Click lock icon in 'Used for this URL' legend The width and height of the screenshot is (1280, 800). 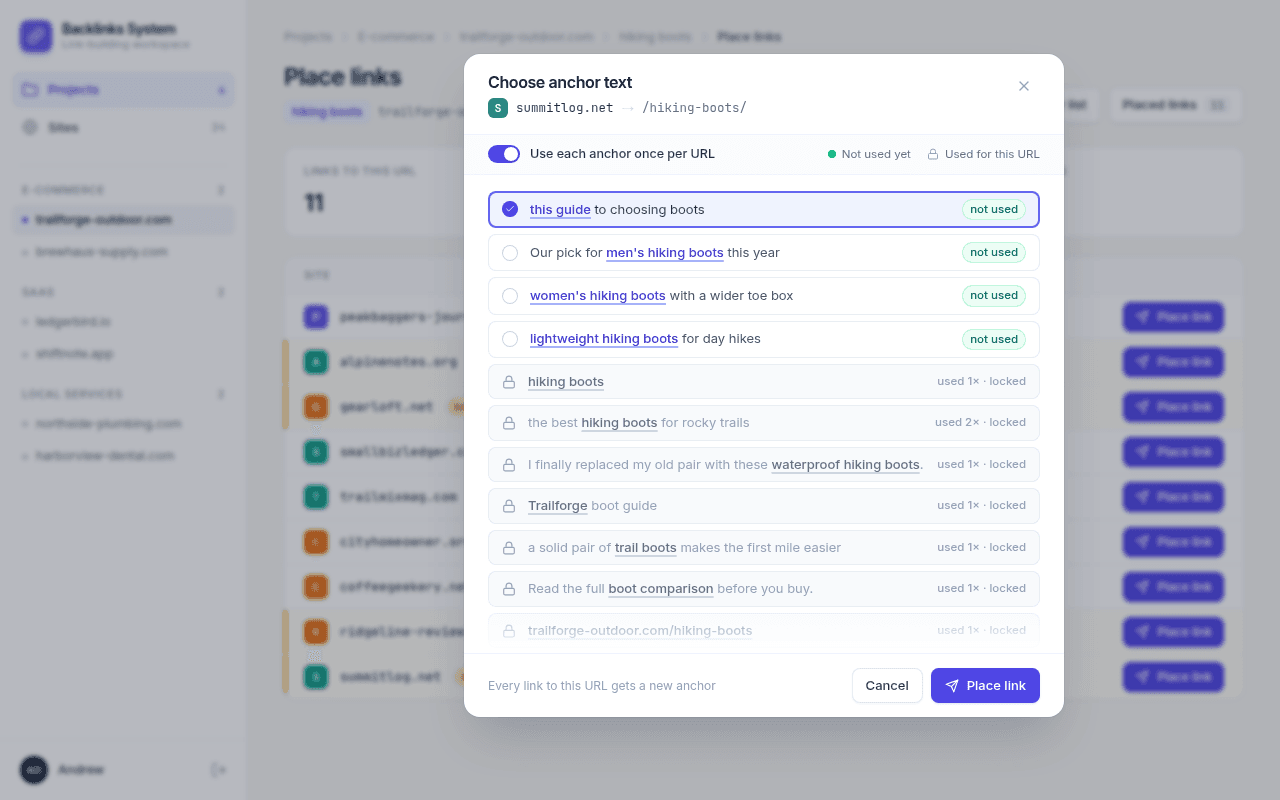933,155
